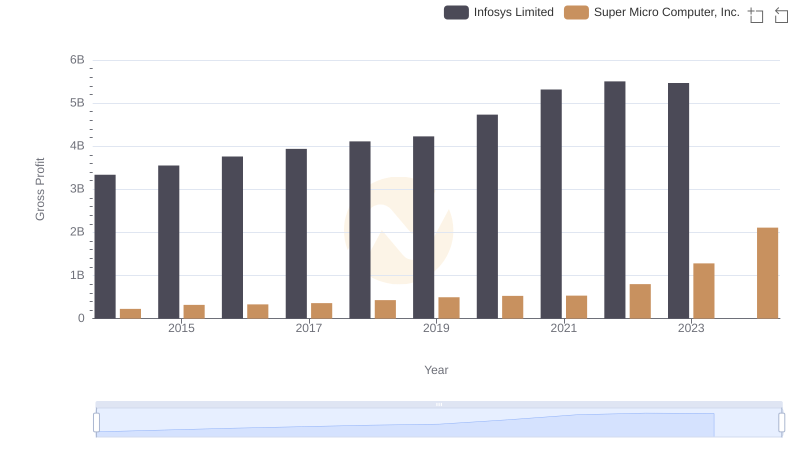This screenshot has width=800, height=461.
Task: Select the Infosys bar for 2023
Action: pos(679,201)
